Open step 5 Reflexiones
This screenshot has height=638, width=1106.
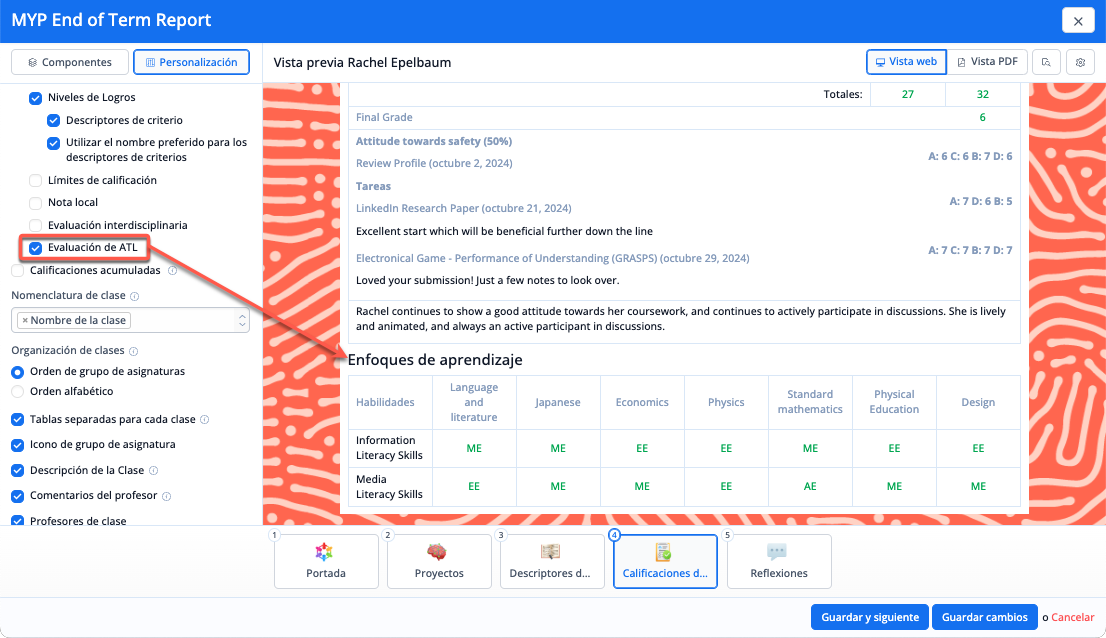tap(778, 562)
